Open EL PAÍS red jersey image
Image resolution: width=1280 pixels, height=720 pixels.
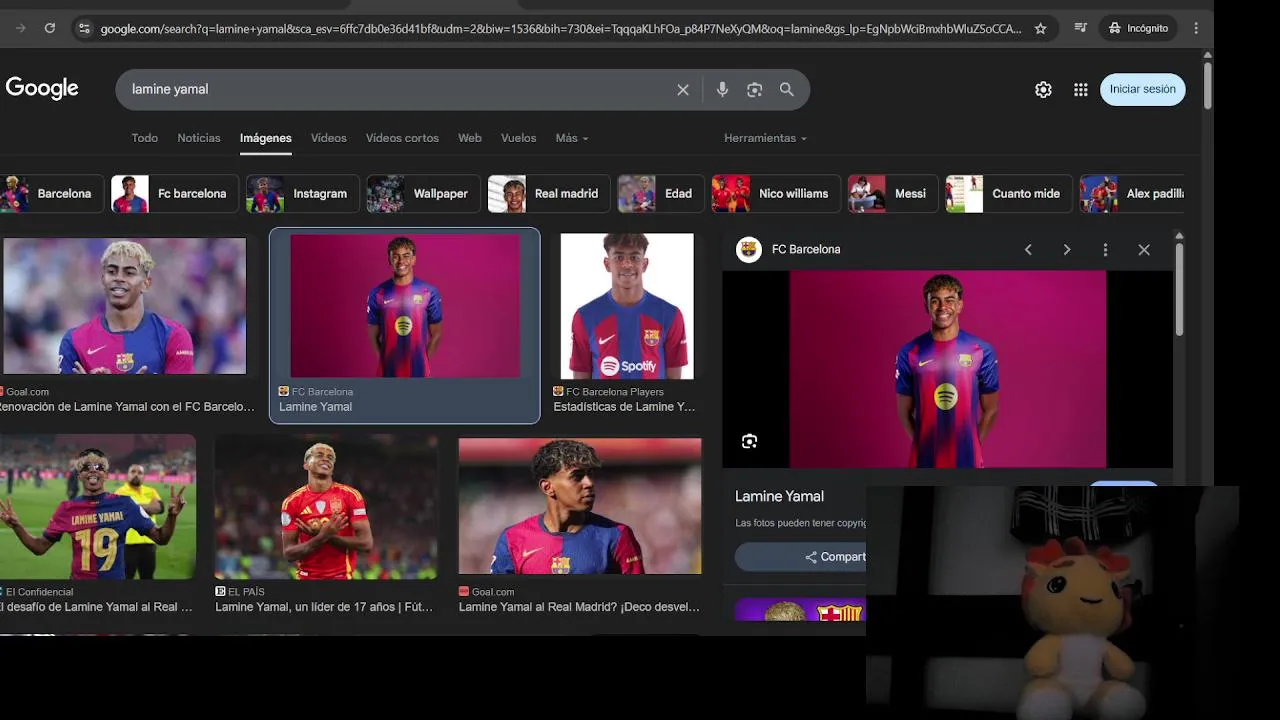click(326, 507)
